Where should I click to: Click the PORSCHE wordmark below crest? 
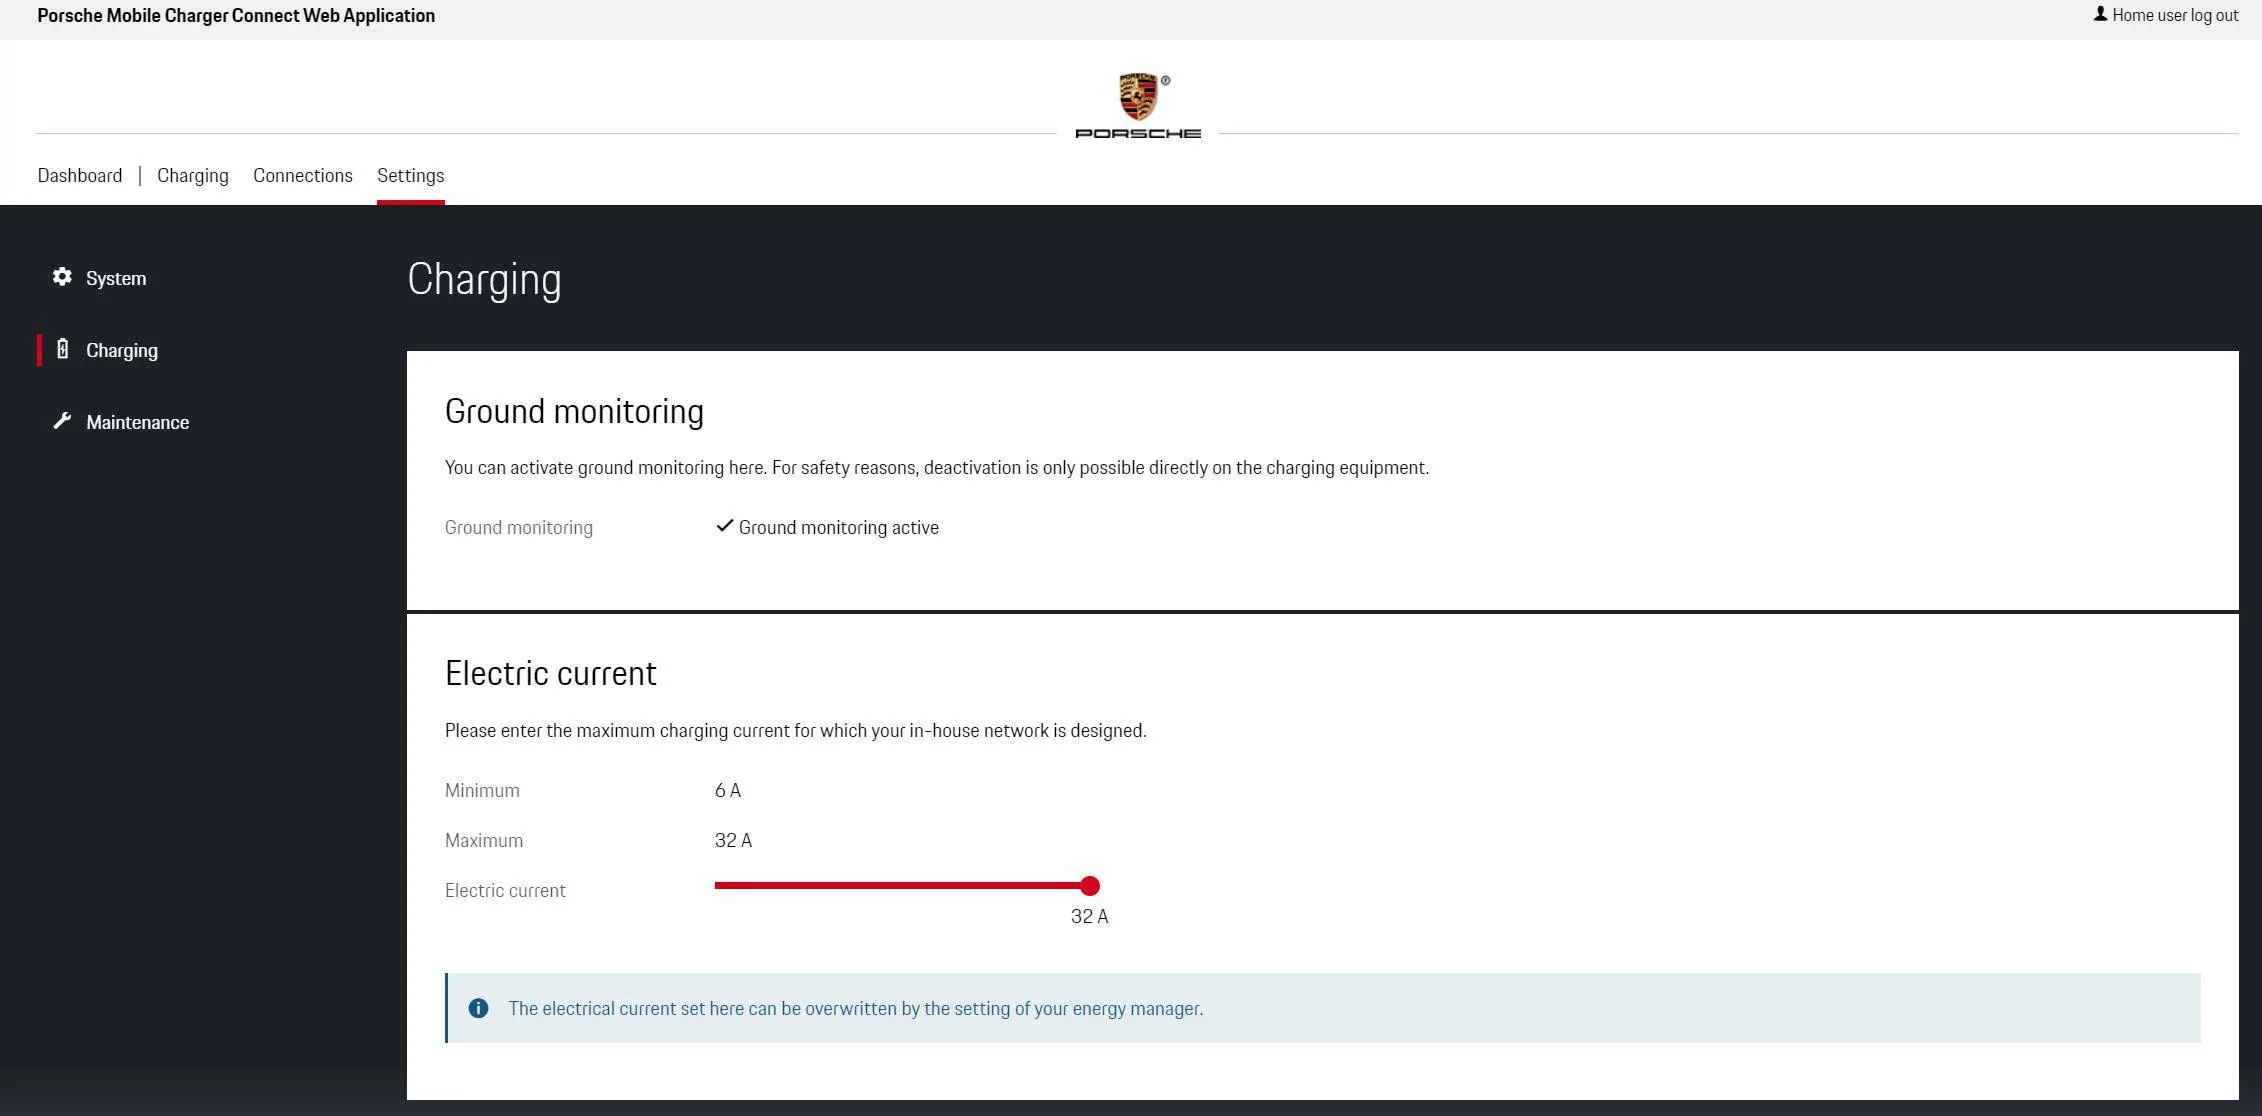1138,133
